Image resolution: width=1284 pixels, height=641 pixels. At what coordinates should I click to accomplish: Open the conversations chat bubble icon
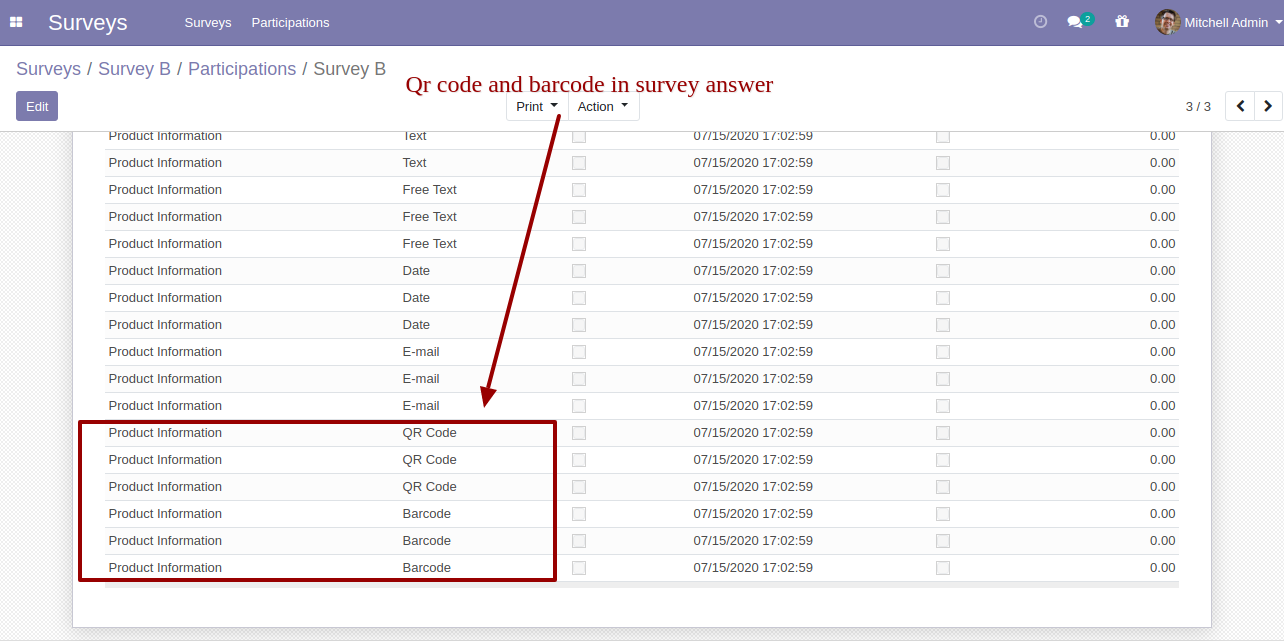coord(1075,22)
